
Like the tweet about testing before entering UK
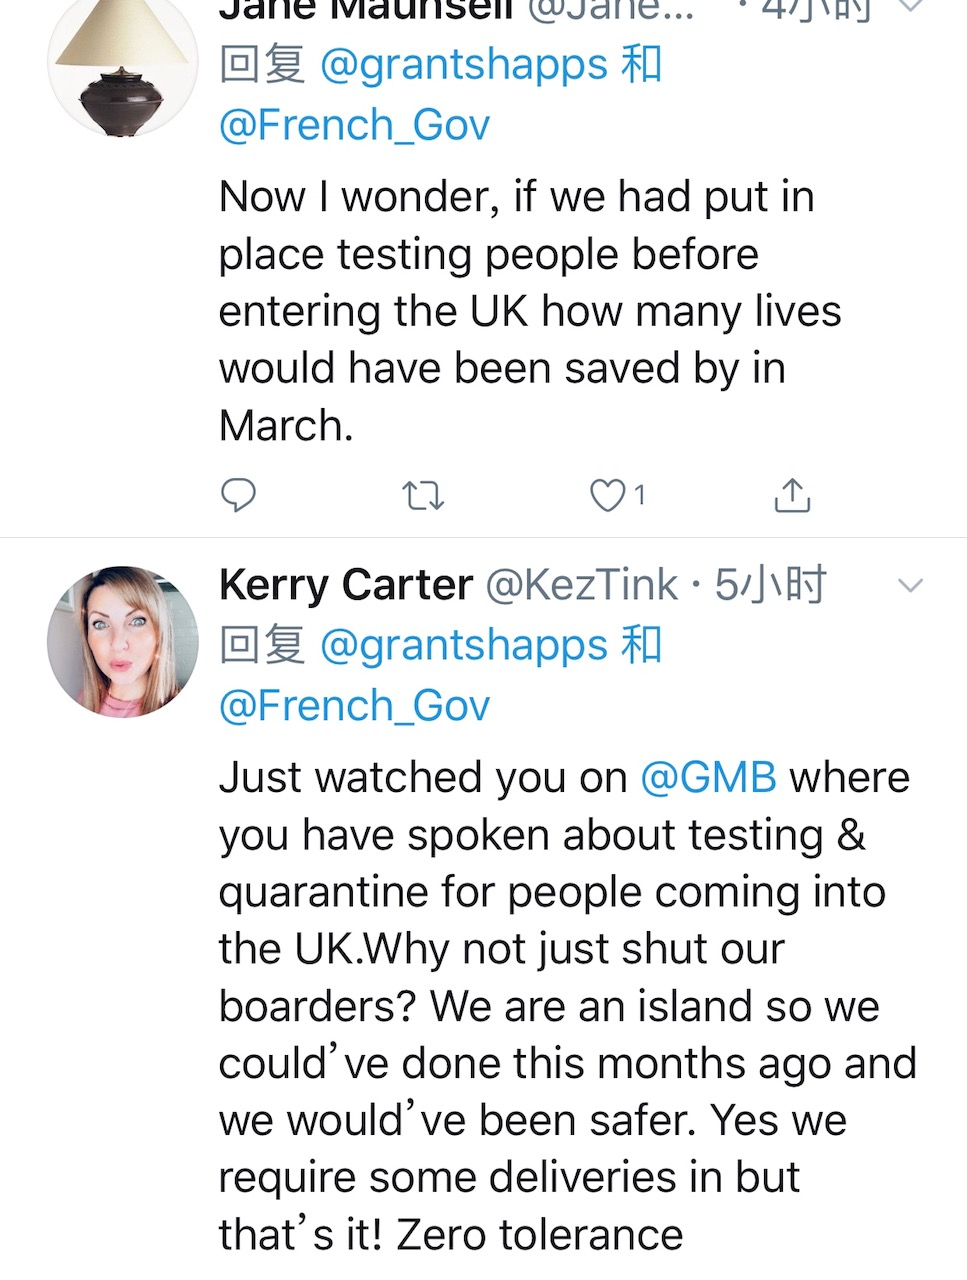click(606, 495)
